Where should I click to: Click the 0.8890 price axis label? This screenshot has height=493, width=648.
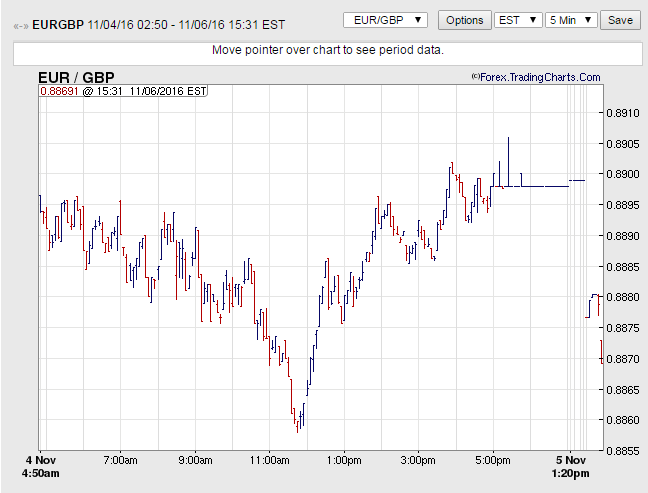click(622, 236)
